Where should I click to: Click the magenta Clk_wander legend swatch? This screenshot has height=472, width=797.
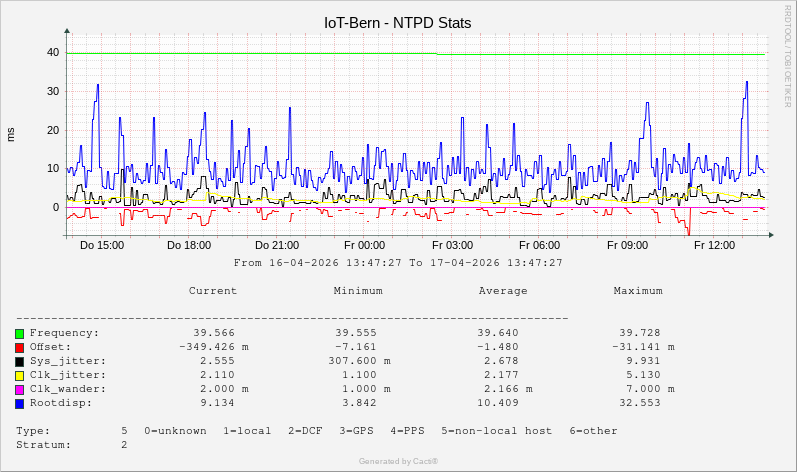click(x=20, y=389)
